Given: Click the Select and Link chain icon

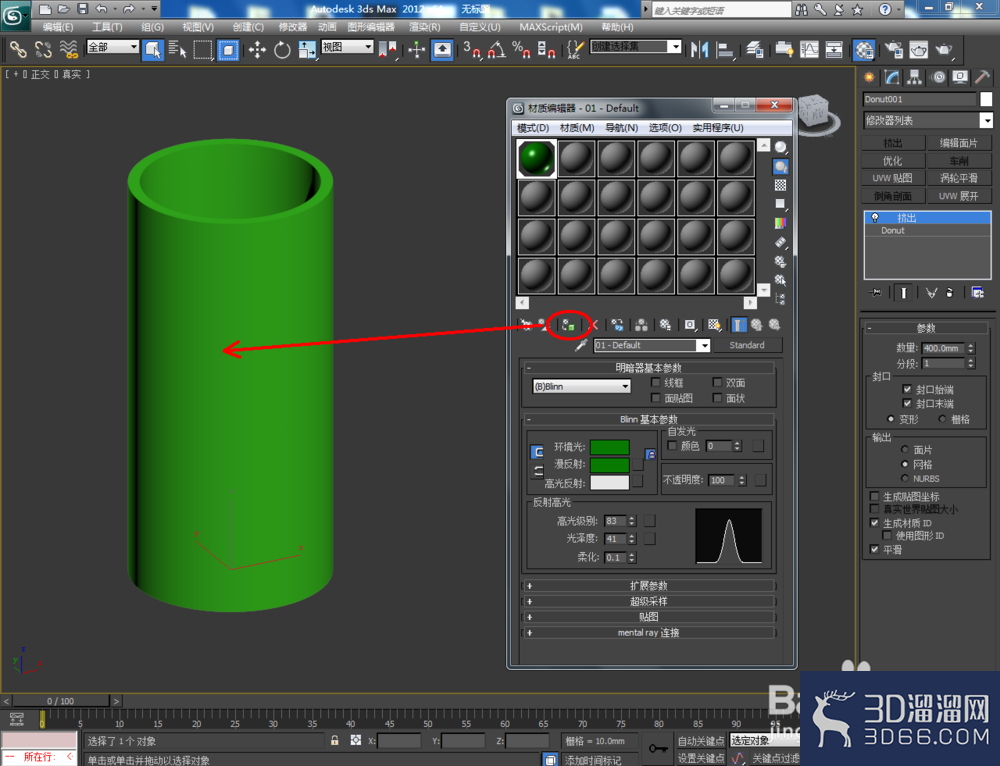Looking at the screenshot, I should [18, 50].
